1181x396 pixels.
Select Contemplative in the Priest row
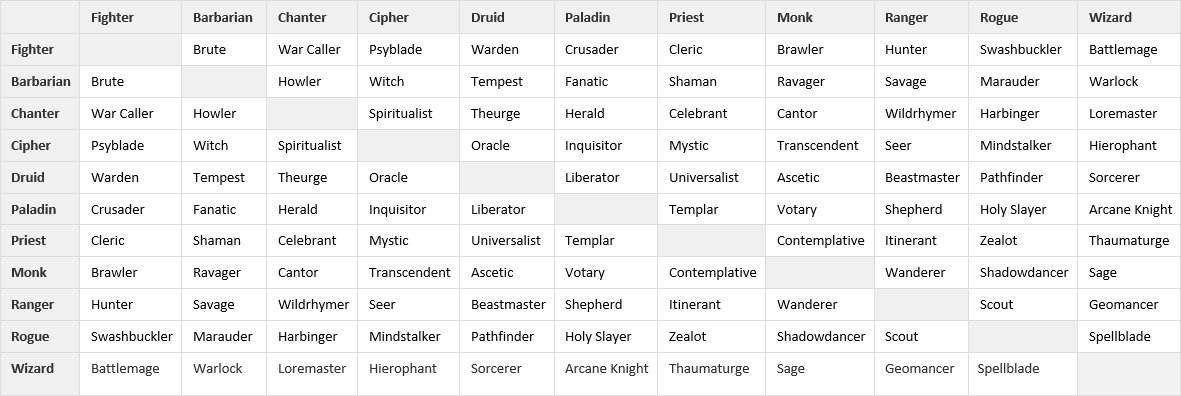820,241
